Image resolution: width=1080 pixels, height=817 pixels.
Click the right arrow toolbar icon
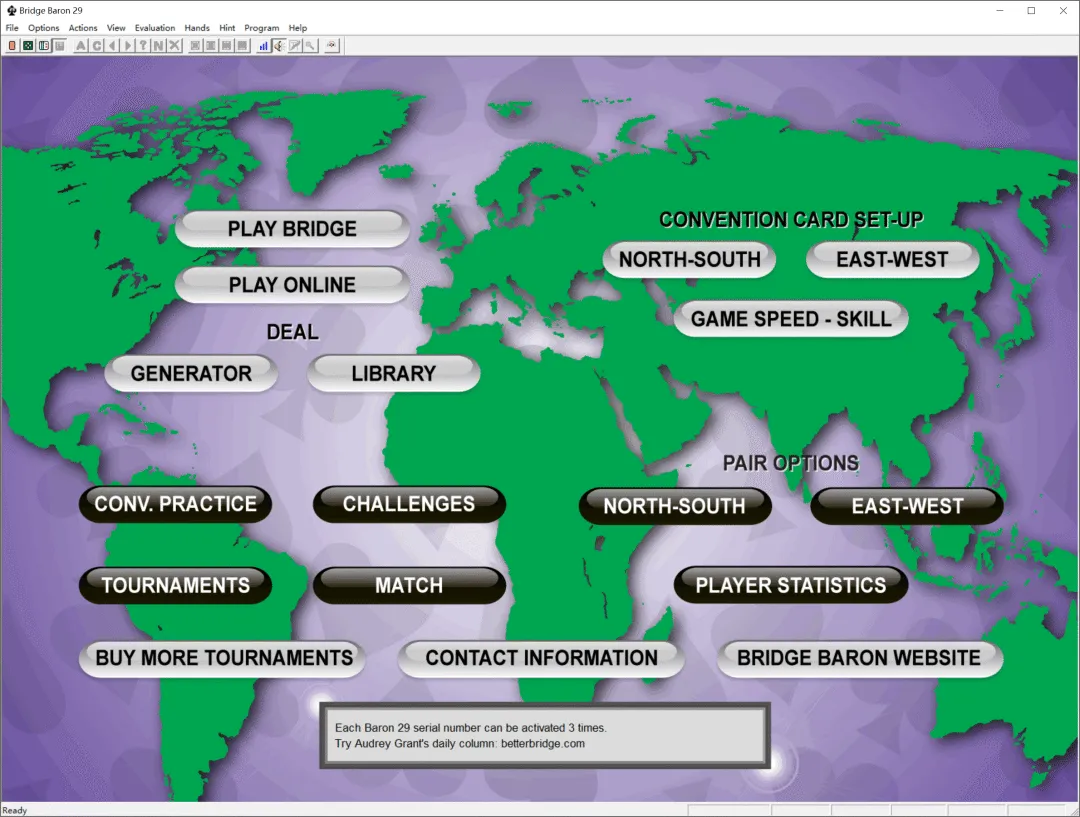coord(127,45)
